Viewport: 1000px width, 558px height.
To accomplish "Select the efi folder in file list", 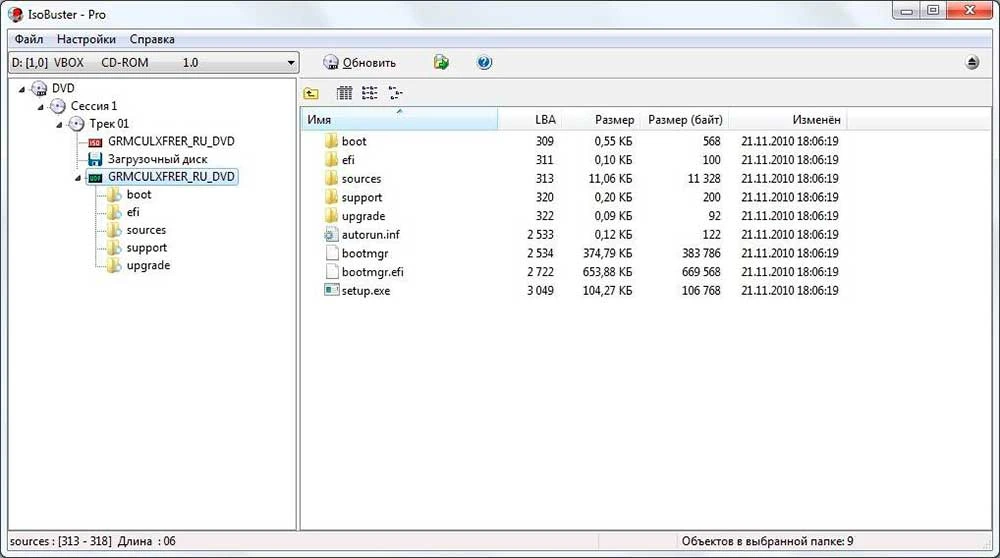I will (348, 160).
